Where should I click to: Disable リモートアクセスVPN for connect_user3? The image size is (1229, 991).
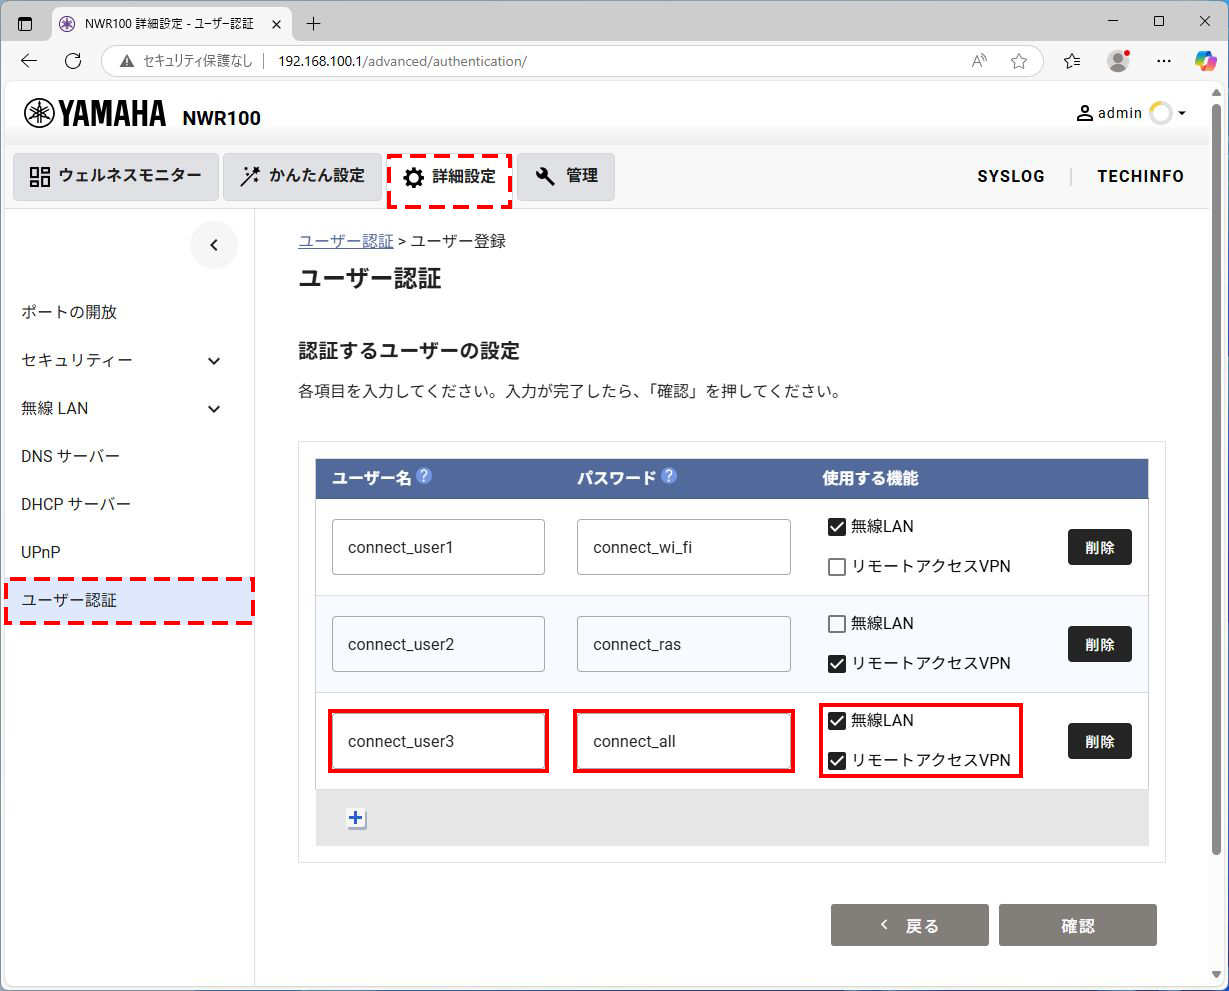tap(837, 760)
